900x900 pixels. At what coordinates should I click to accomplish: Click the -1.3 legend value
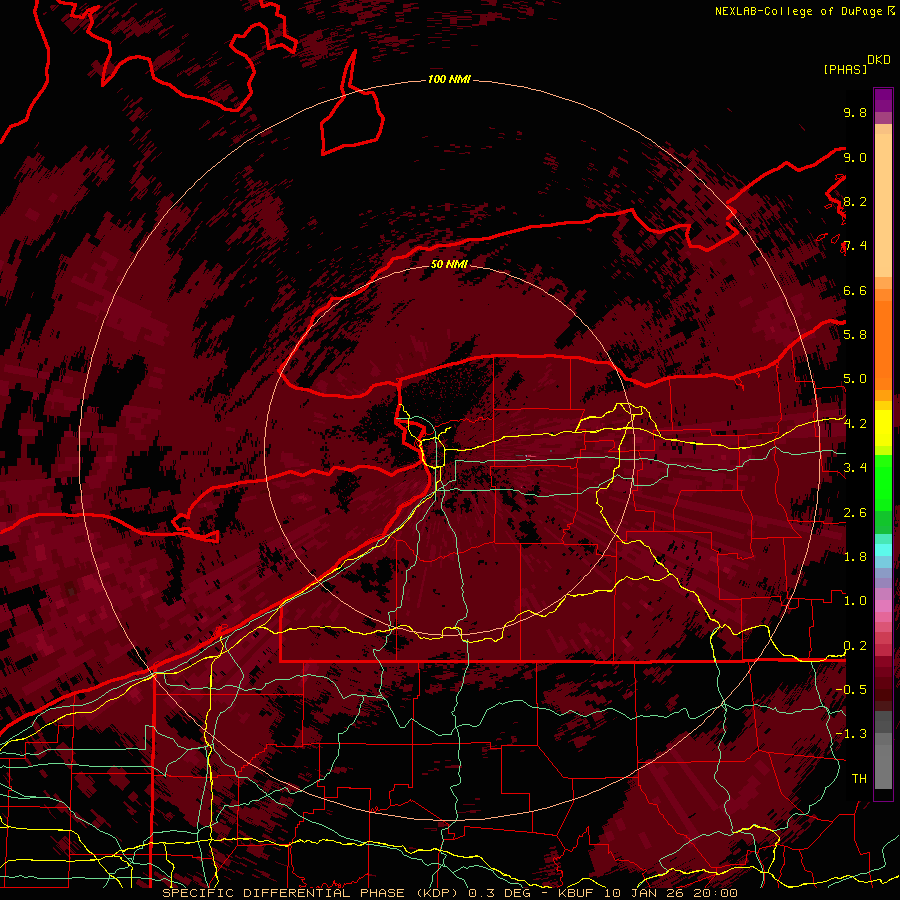coord(852,734)
